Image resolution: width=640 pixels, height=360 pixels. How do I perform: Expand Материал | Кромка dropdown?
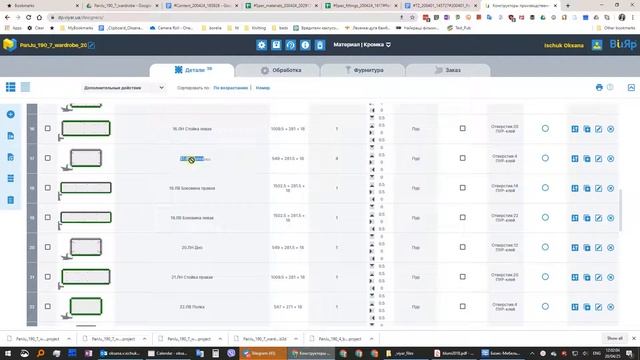362,44
